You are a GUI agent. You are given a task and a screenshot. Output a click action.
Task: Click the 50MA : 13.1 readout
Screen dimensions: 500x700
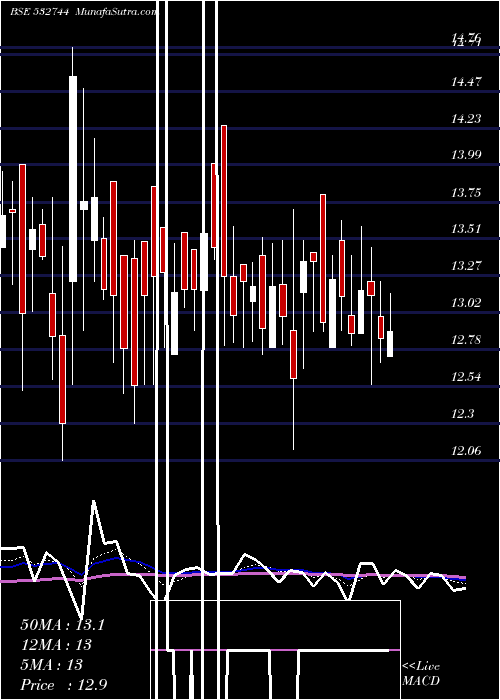coord(62,625)
